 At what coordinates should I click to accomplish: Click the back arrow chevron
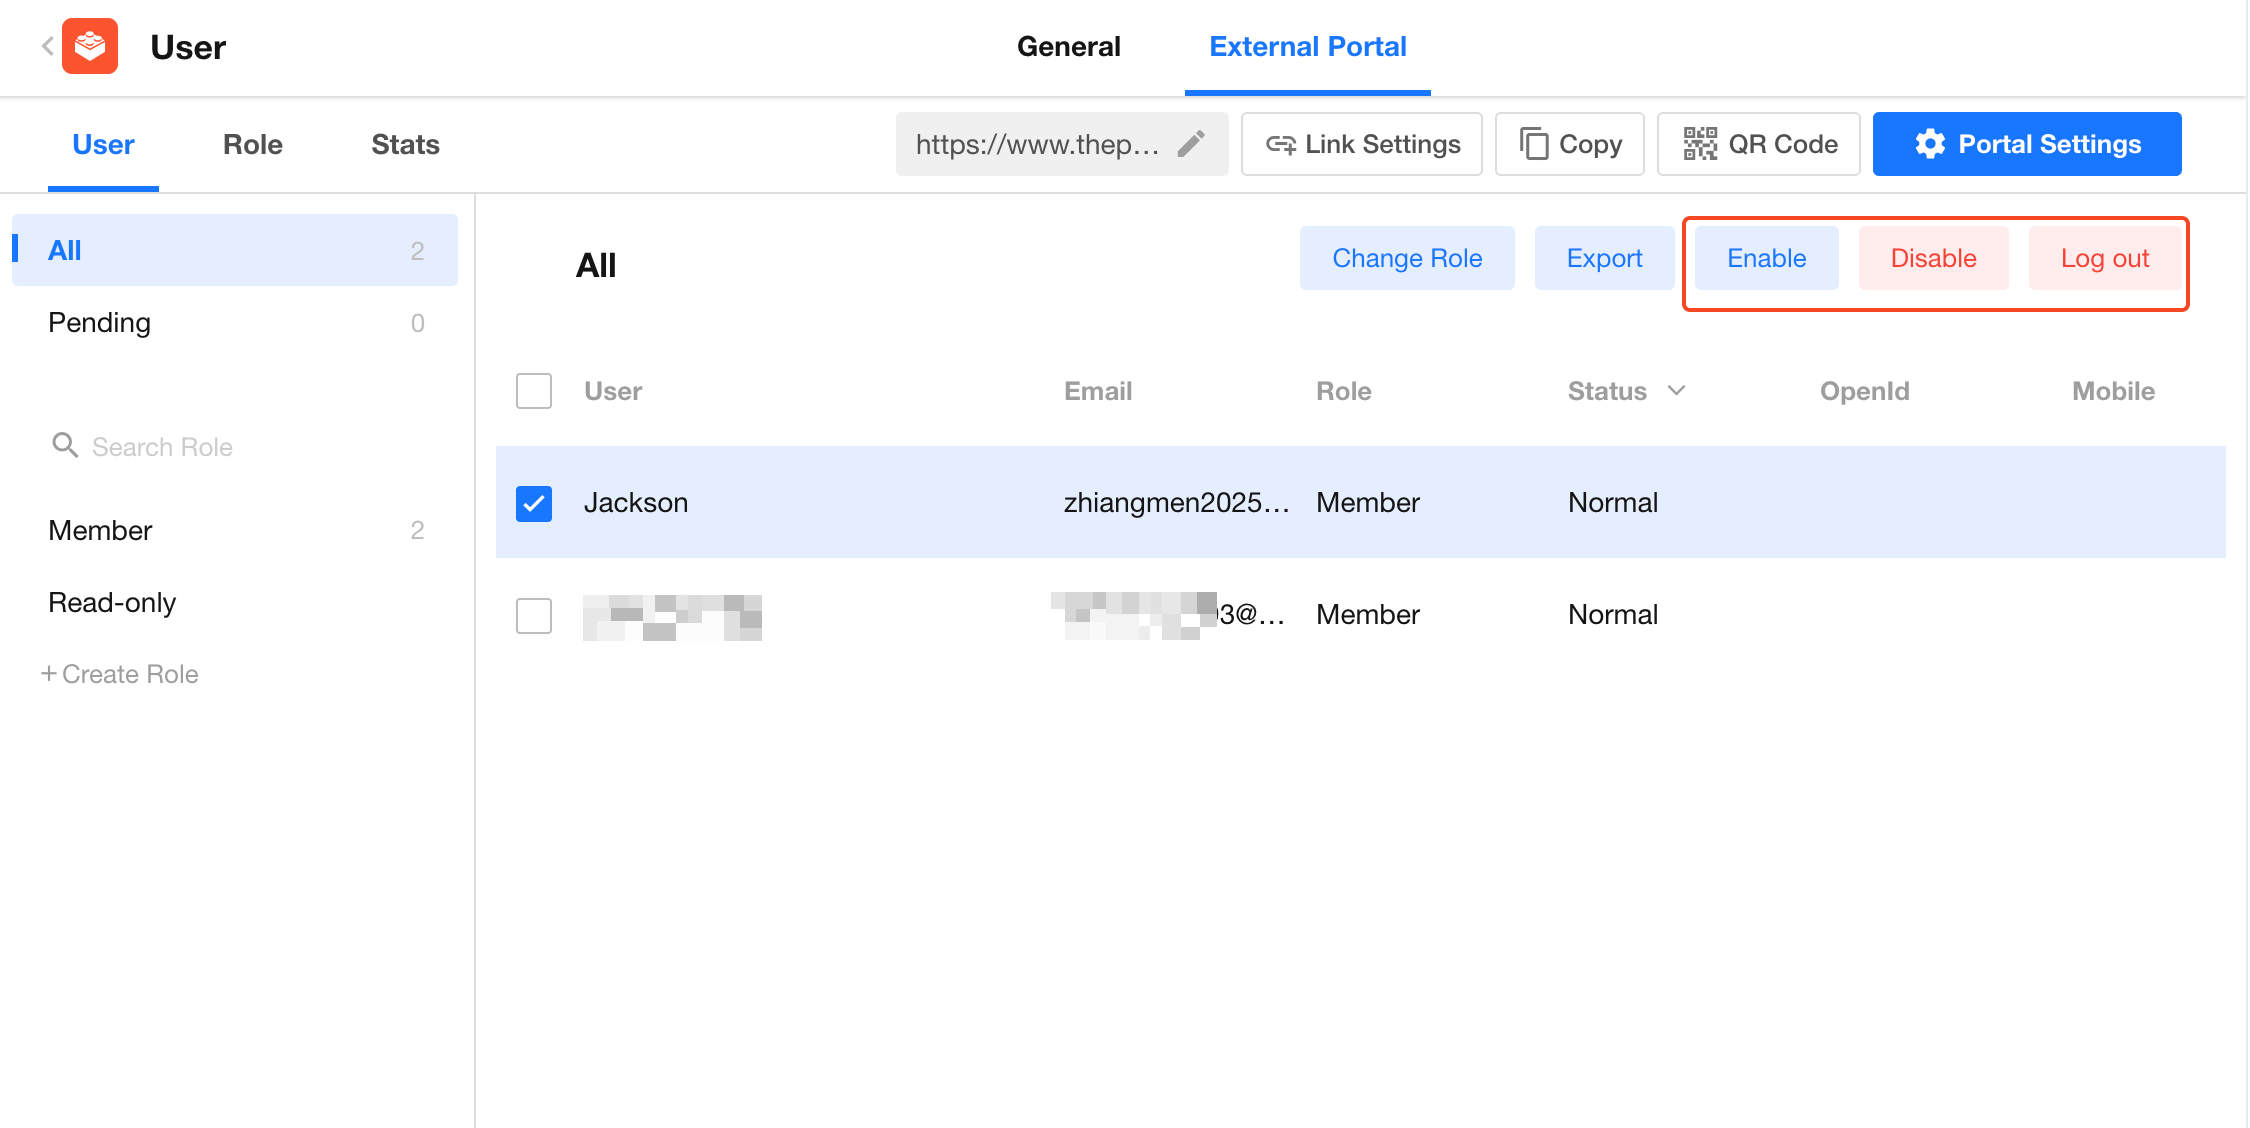(x=47, y=46)
